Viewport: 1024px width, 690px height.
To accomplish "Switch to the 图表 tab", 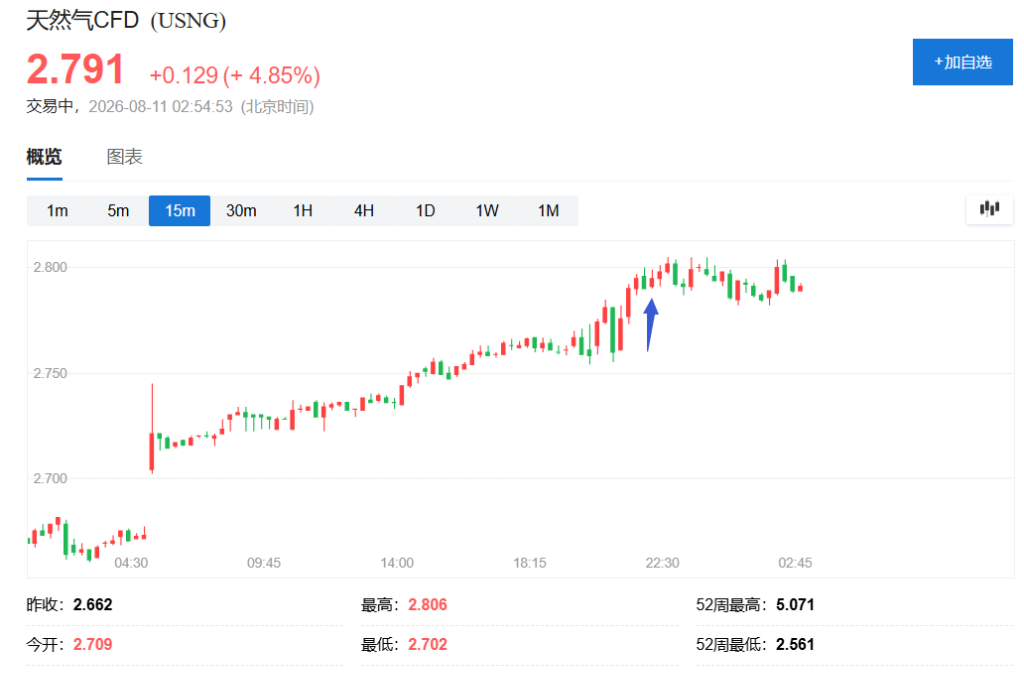I will tap(124, 157).
